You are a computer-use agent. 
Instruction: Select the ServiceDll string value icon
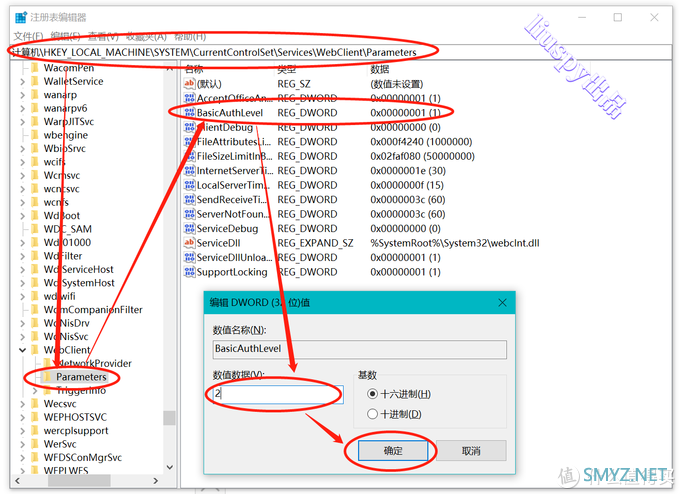pyautogui.click(x=189, y=243)
